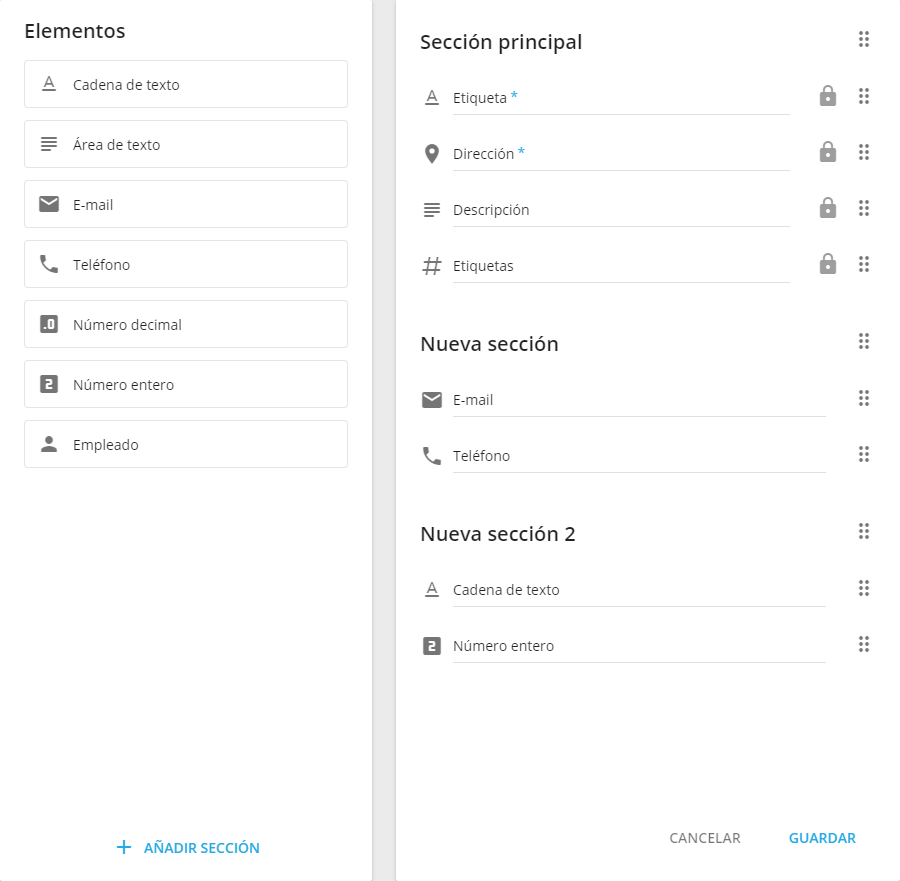Pick the Empleado element from the list
Image resolution: width=900 pixels, height=881 pixels.
point(186,444)
